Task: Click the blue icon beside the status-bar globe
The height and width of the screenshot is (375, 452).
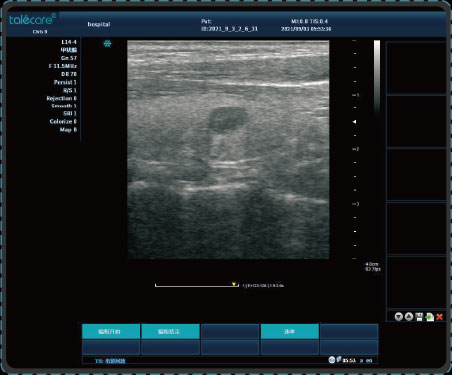Action: [x=339, y=359]
